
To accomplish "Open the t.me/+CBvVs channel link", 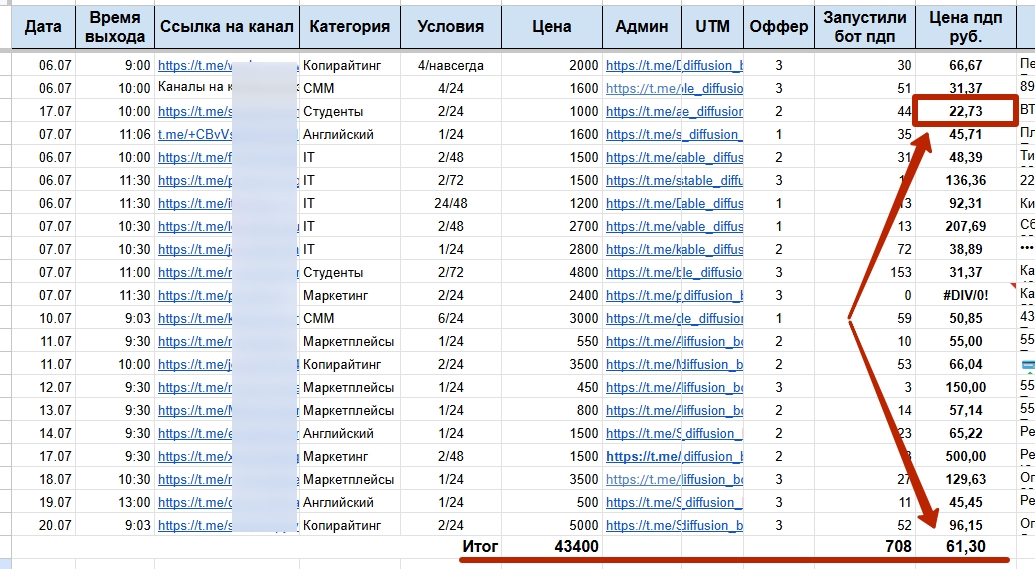I will pos(195,134).
